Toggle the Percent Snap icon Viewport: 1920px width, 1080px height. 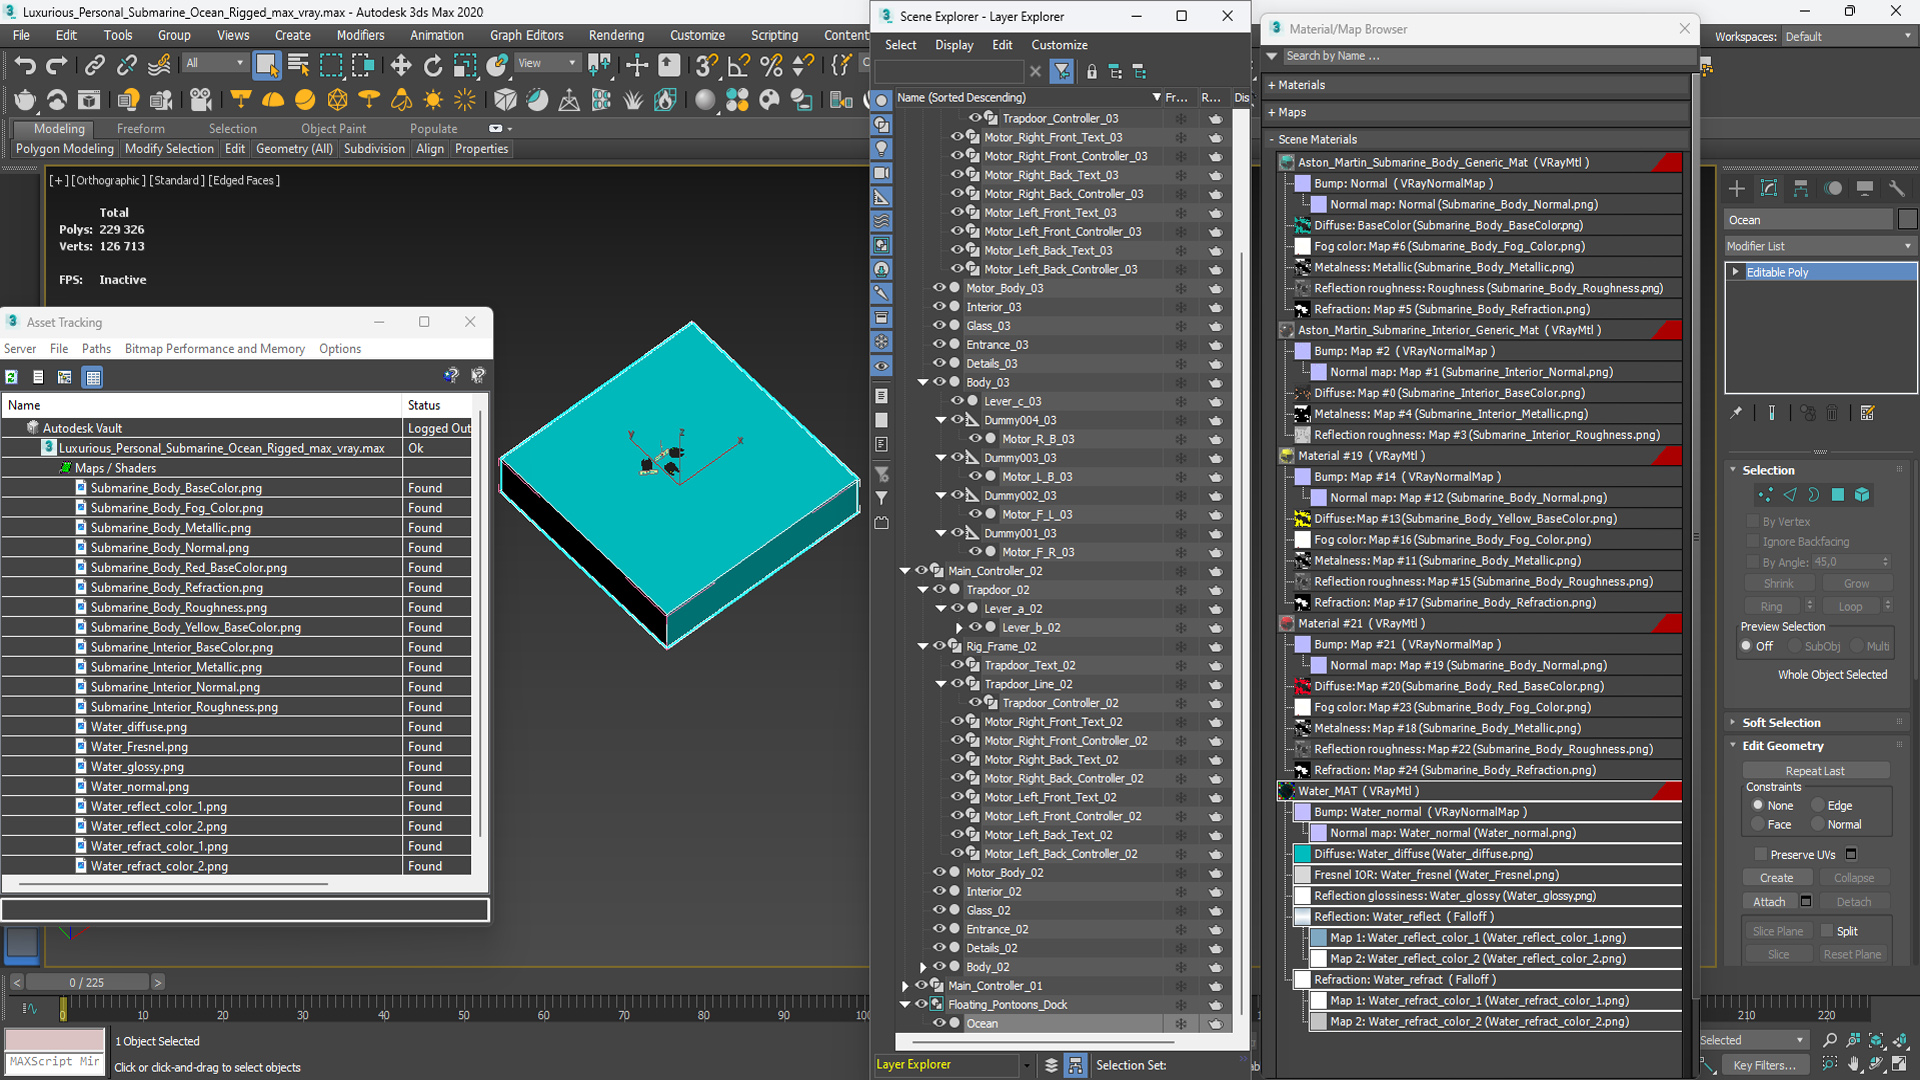771,66
